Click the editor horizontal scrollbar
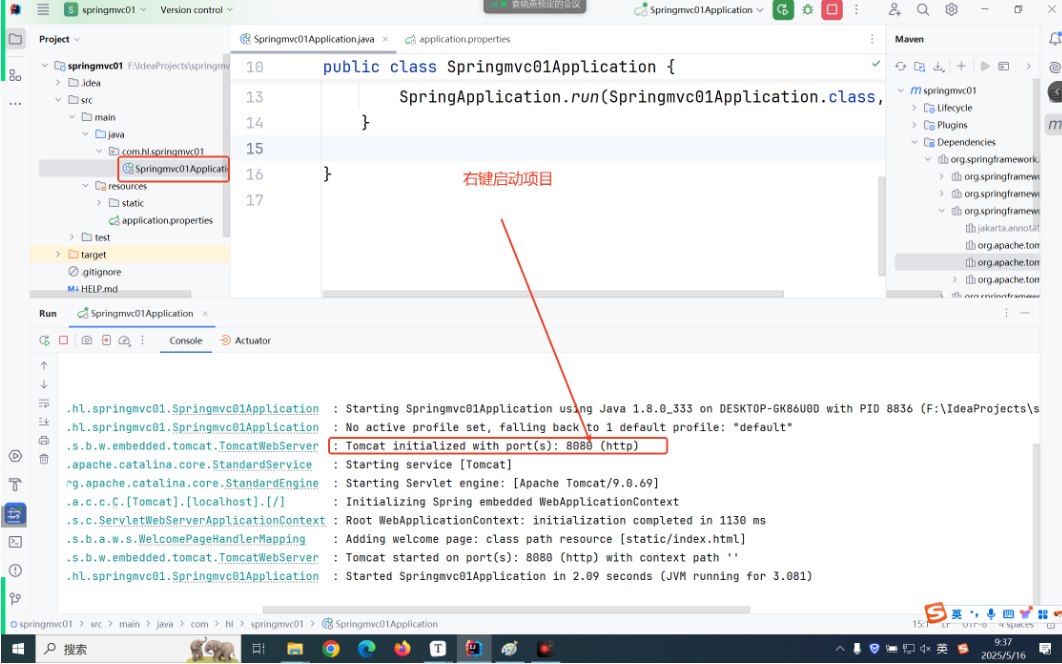 [553, 294]
